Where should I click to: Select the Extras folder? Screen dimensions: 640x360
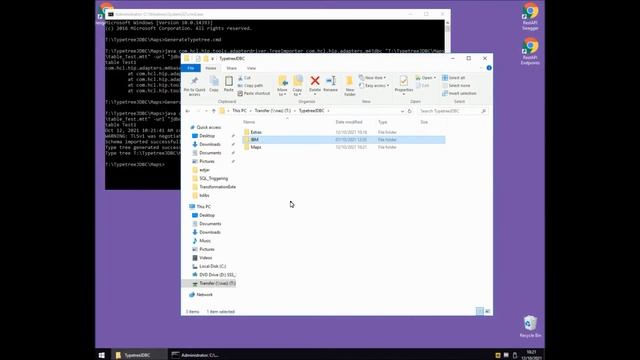tap(344, 132)
